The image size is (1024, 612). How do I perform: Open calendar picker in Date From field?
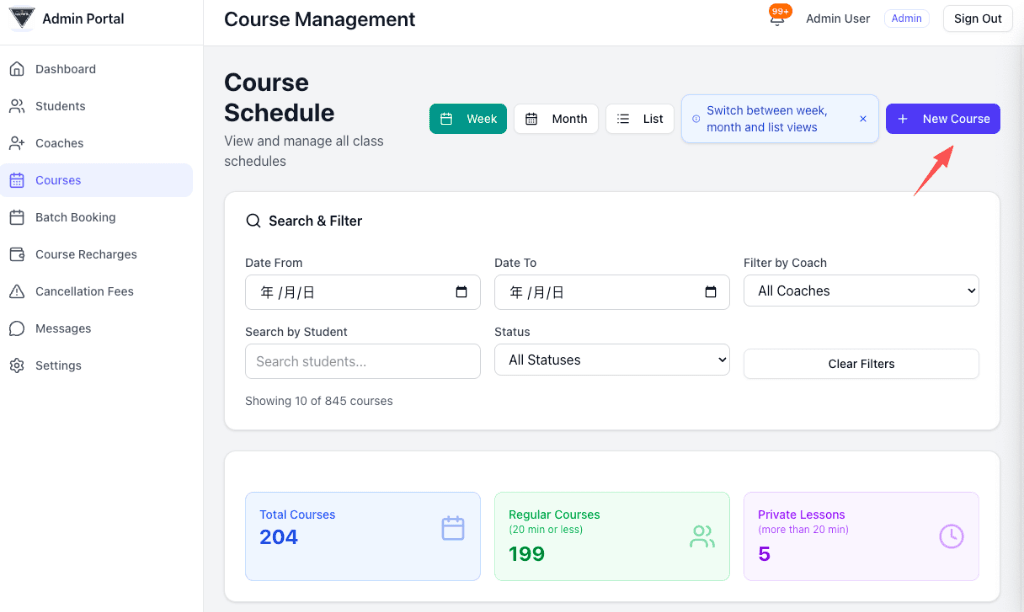click(461, 292)
